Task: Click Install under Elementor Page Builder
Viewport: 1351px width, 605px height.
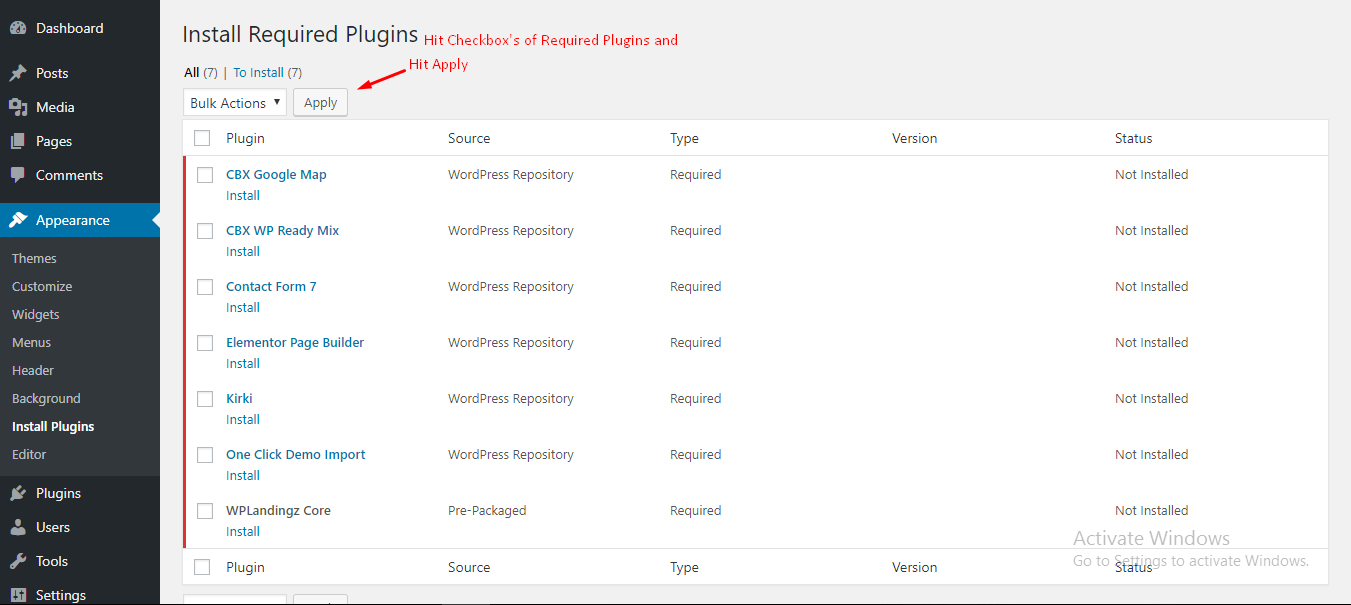Action: coord(243,363)
